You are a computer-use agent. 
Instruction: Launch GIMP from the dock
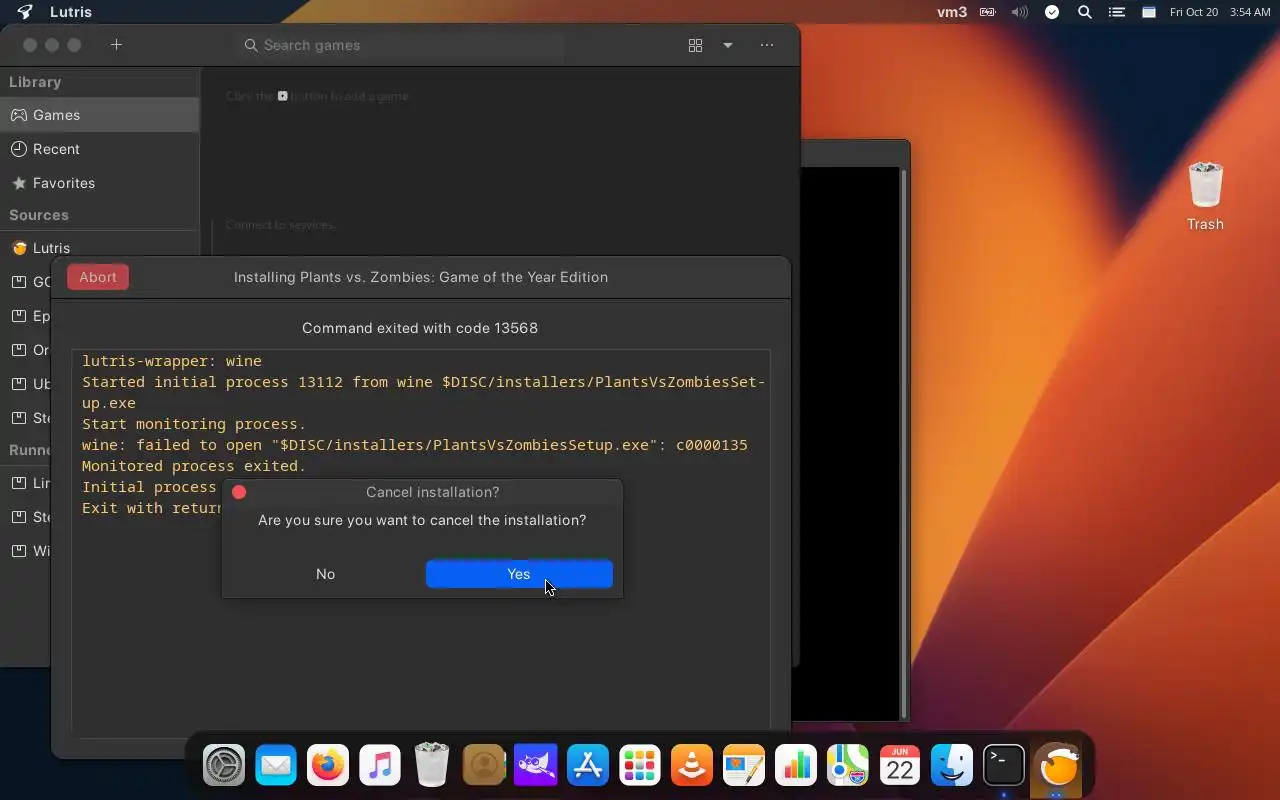point(536,767)
